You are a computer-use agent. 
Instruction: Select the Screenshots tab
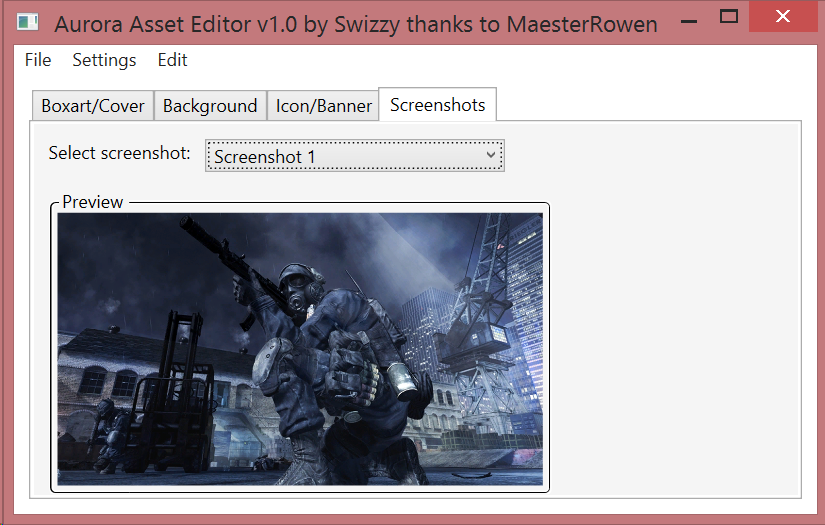click(x=437, y=105)
